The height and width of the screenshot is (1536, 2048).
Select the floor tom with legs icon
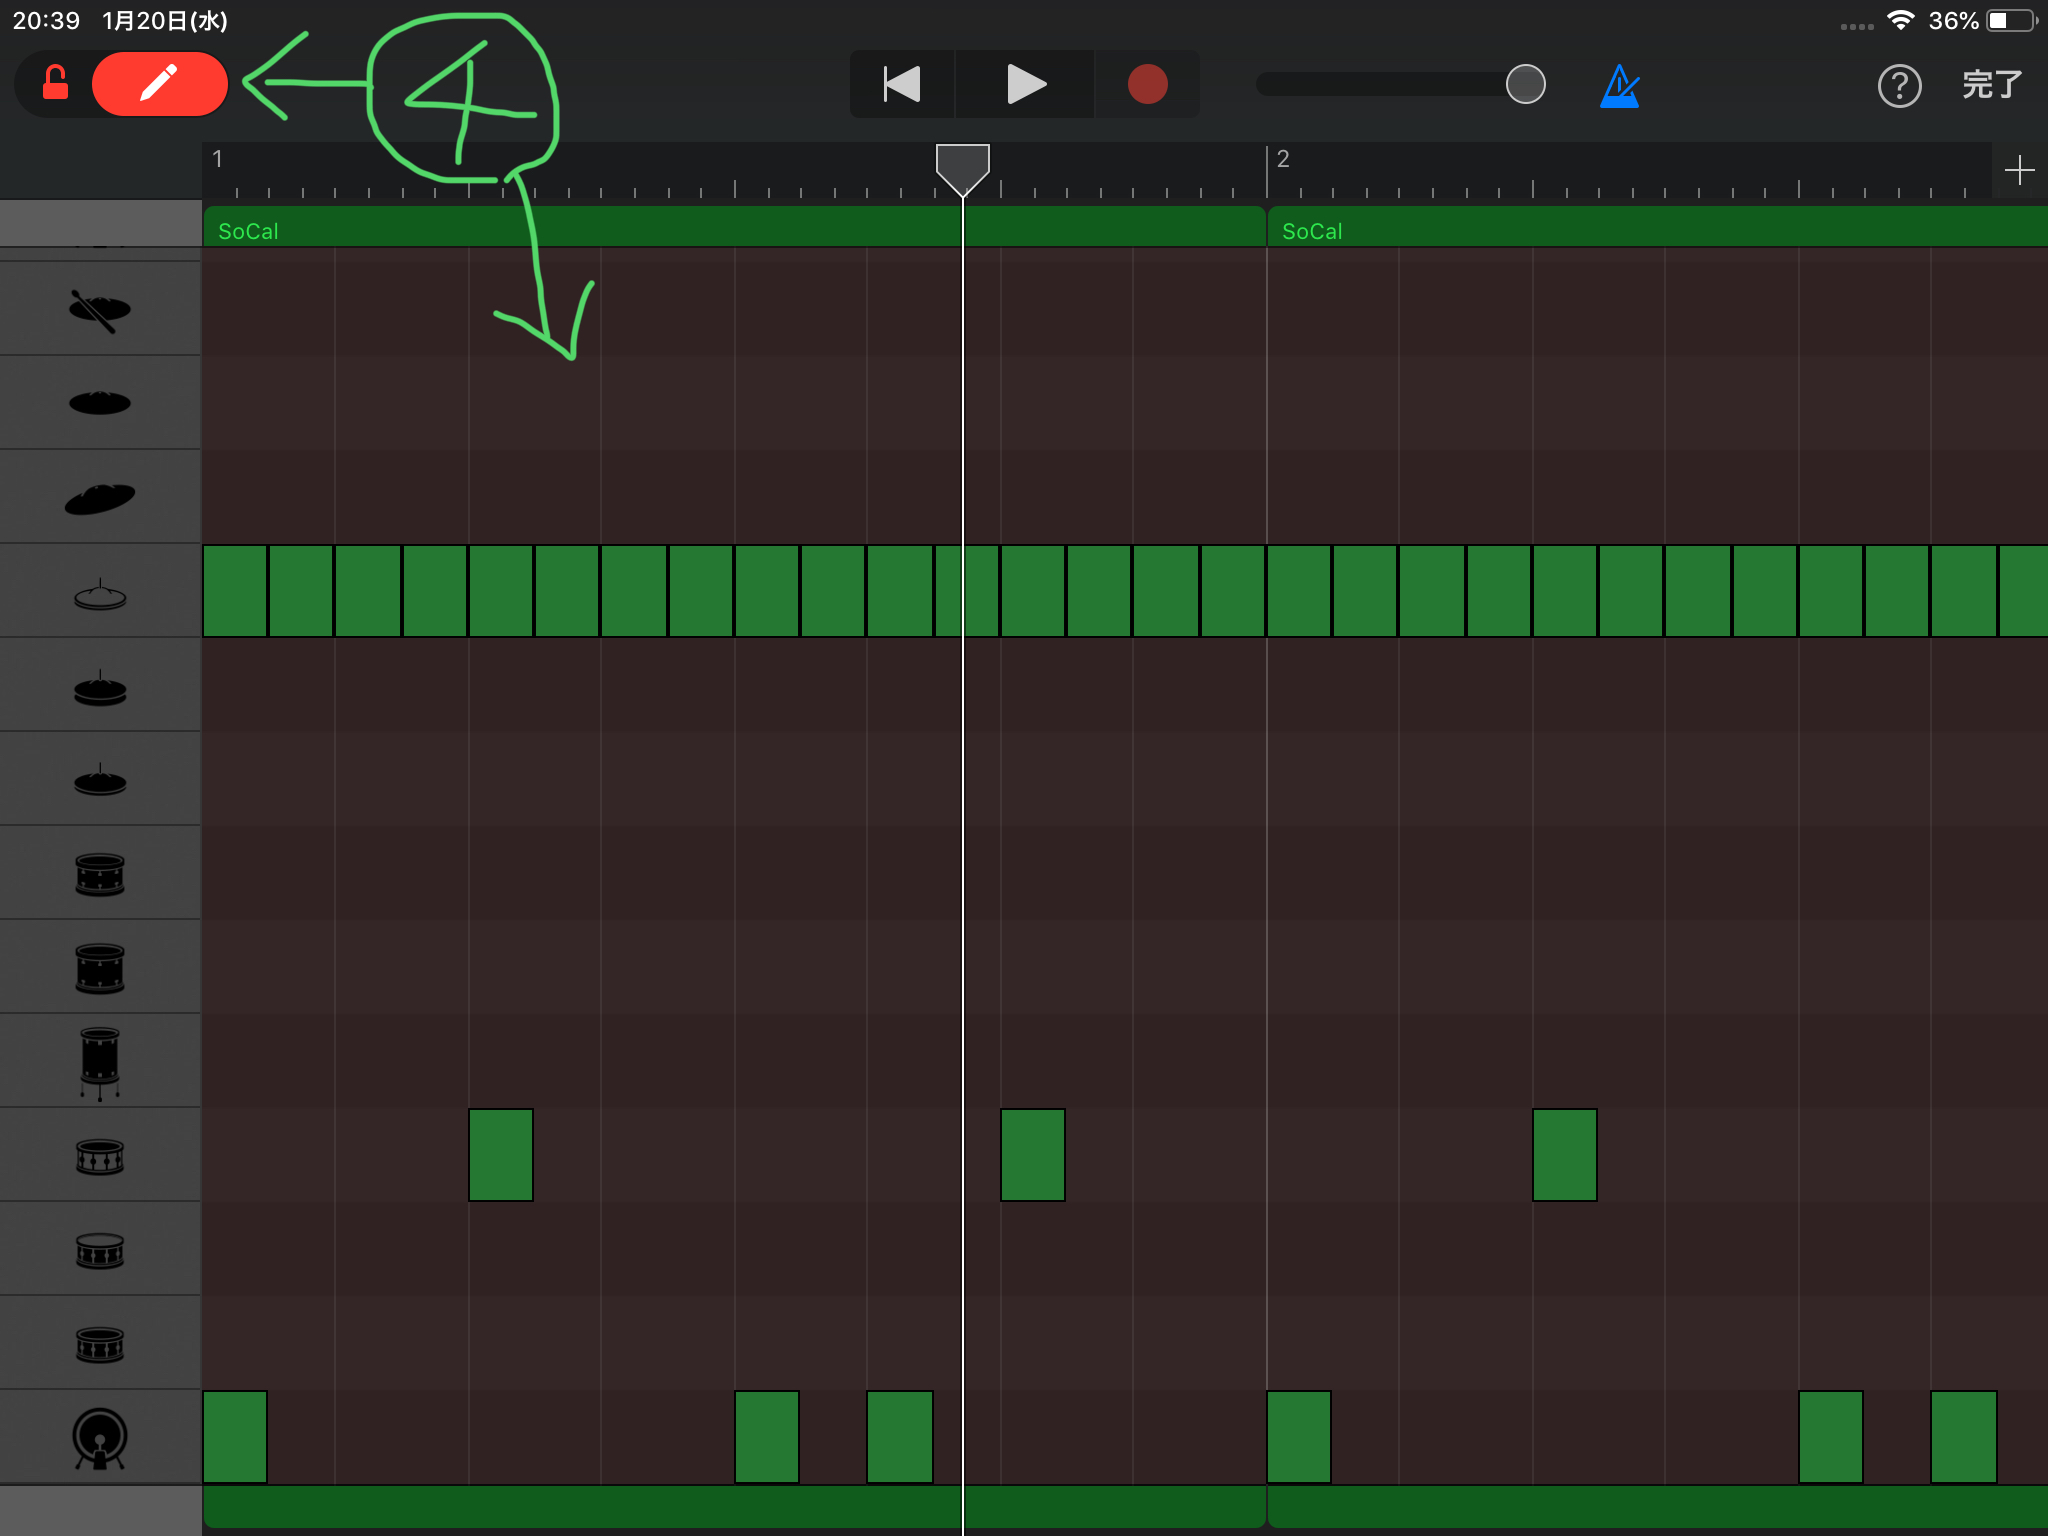coord(100,1063)
